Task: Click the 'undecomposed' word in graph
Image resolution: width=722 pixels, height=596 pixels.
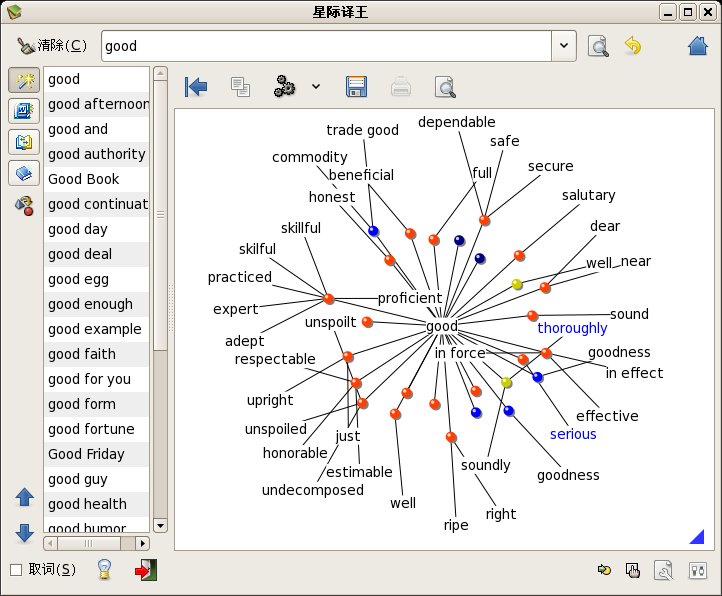Action: click(313, 490)
